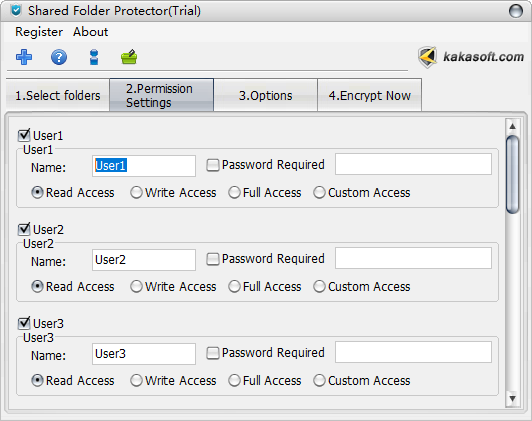532x421 pixels.
Task: Open the Register menu
Action: click(x=39, y=32)
